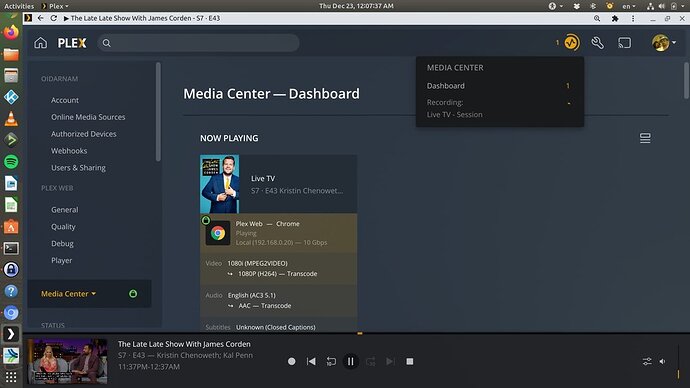Click the Late Late Show poster thumbnail
This screenshot has width=690, height=388.
coord(220,184)
